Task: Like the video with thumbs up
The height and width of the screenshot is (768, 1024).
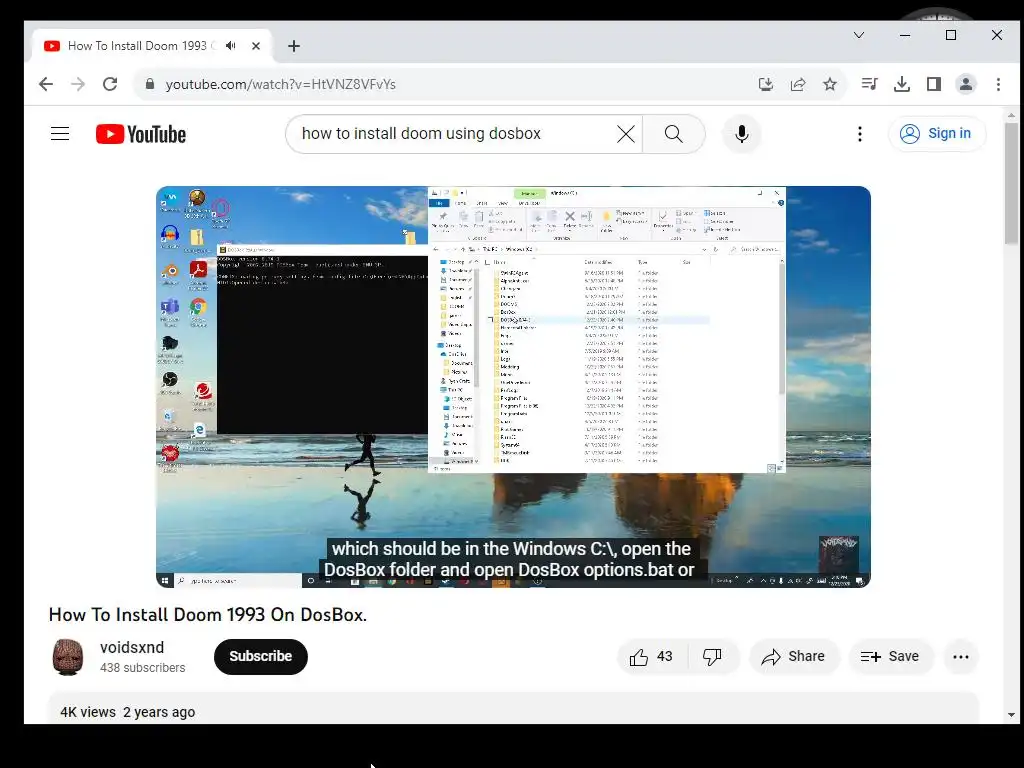Action: tap(651, 656)
